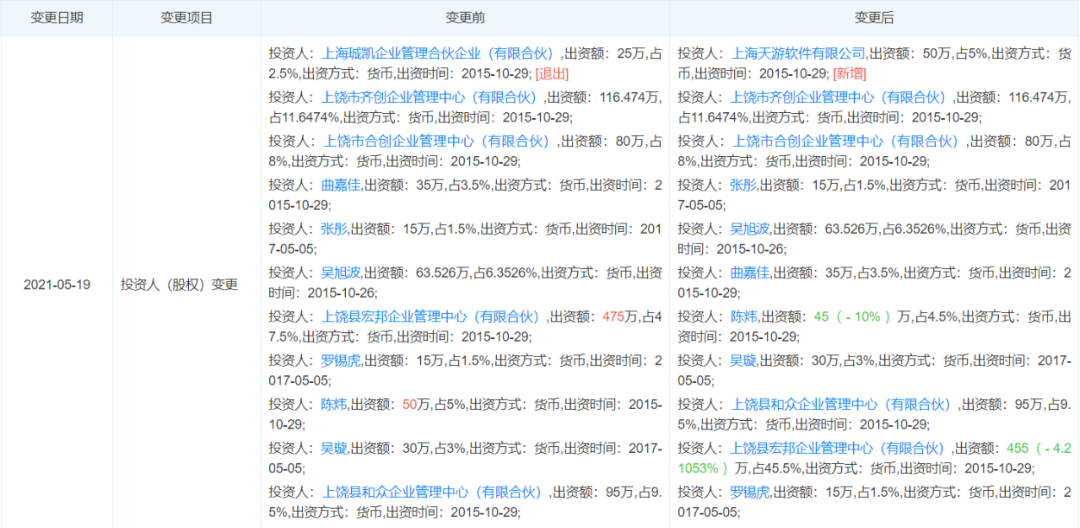The height and width of the screenshot is (528, 1080).
Task: Open 上饶市合创企业管理中心 link in 变更后 column
Action: coord(846,142)
